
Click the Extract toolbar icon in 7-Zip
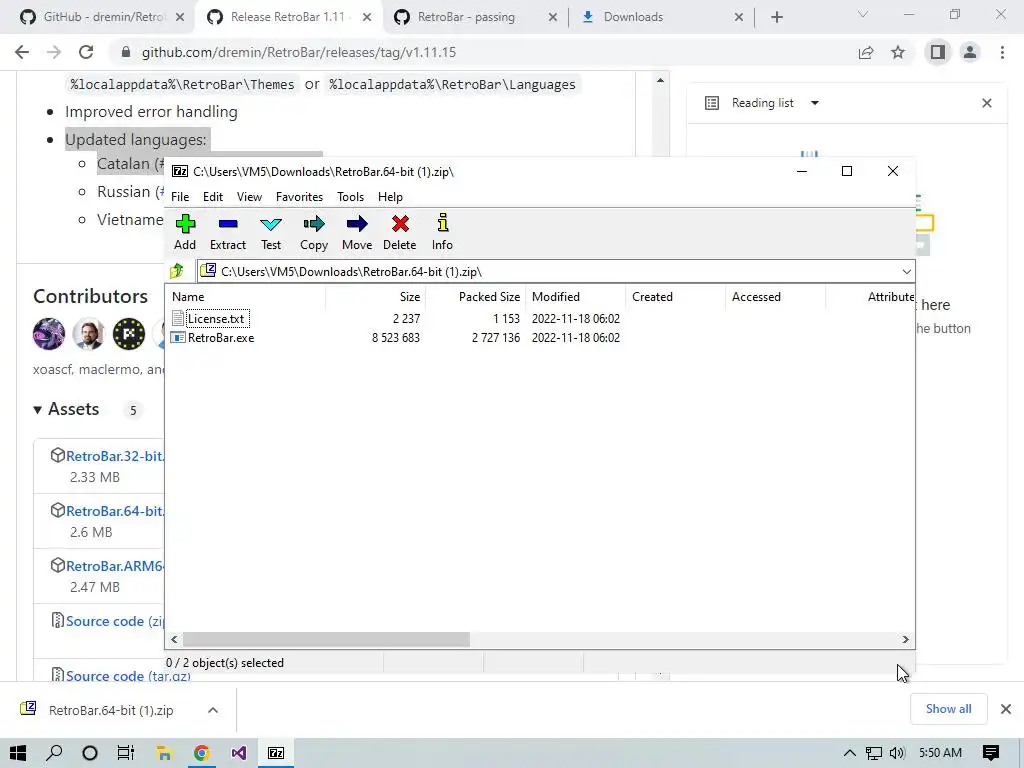click(x=228, y=224)
